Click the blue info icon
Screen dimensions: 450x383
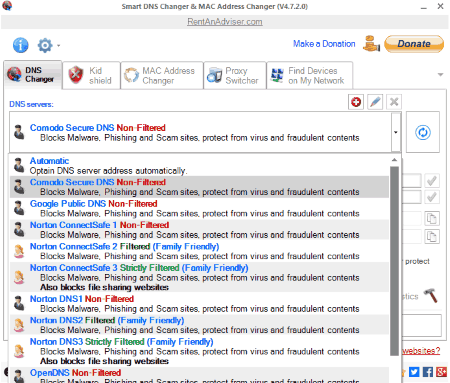coord(21,45)
